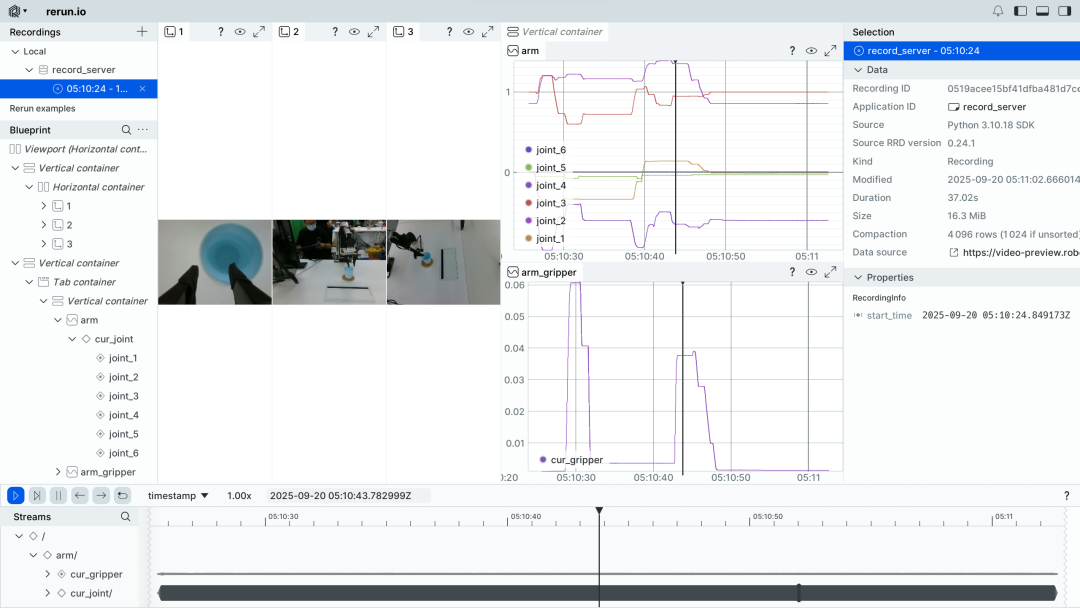The height and width of the screenshot is (608, 1080).
Task: Select joint_3 in the blueprint tree
Action: [x=123, y=396]
